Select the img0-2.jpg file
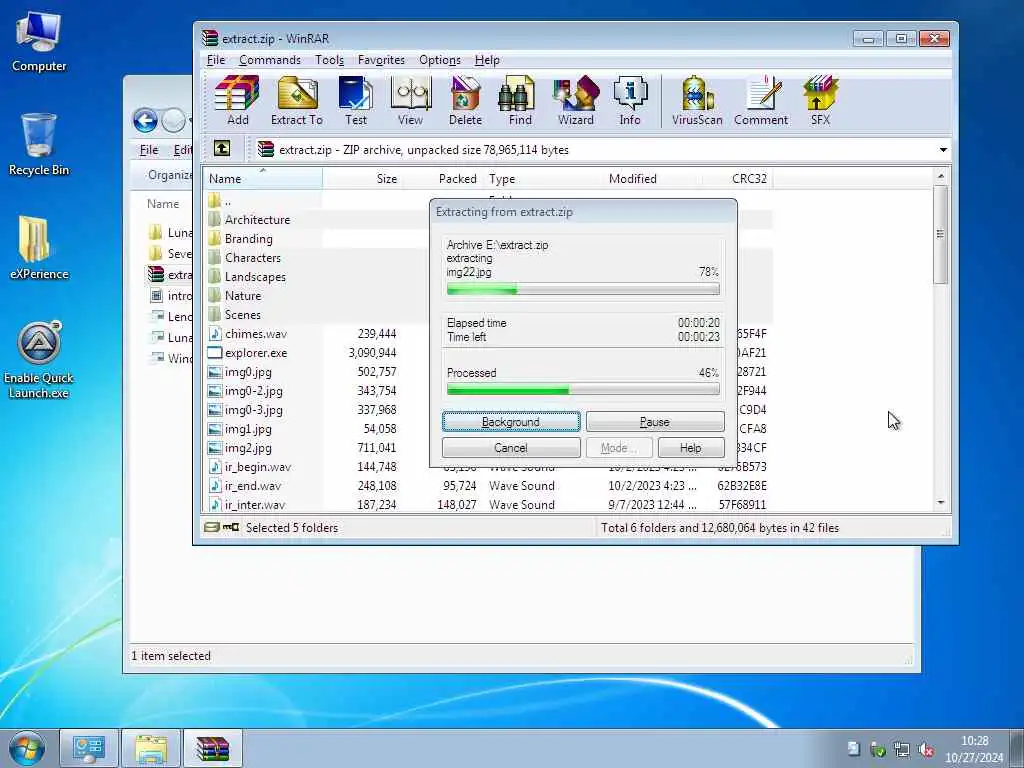 [253, 391]
